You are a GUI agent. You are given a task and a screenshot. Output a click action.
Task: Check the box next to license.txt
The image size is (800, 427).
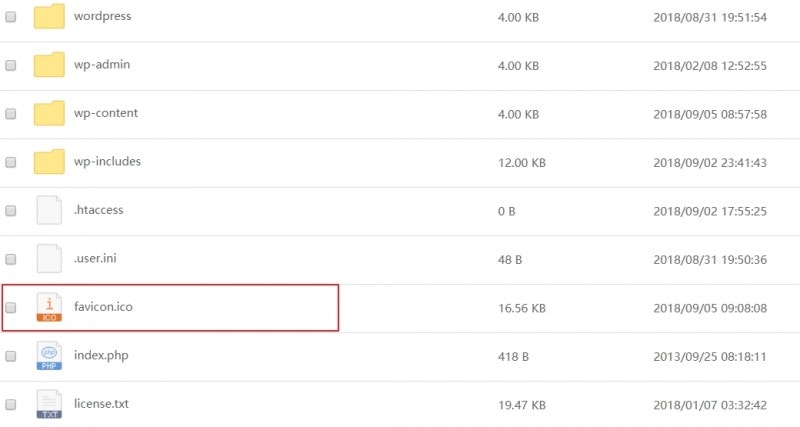(11, 405)
